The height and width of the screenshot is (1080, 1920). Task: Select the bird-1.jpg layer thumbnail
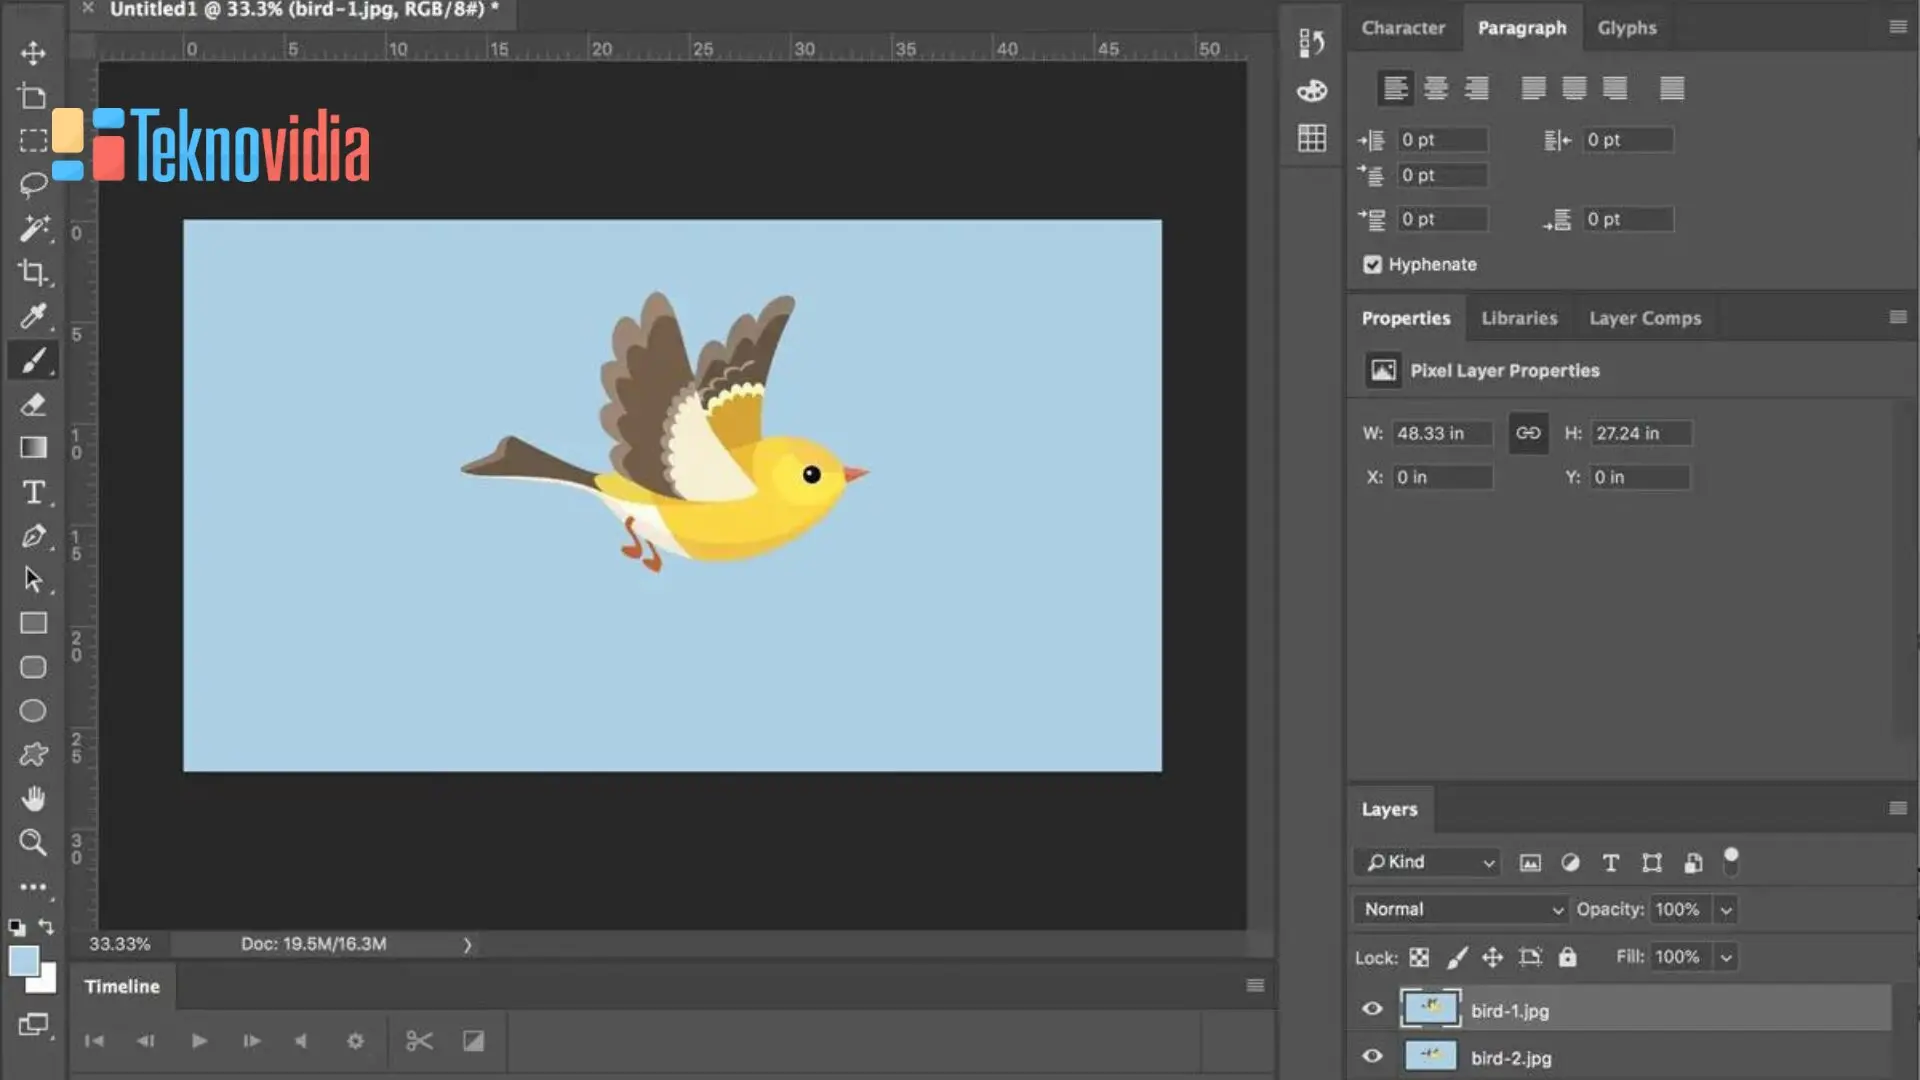(x=1430, y=1009)
